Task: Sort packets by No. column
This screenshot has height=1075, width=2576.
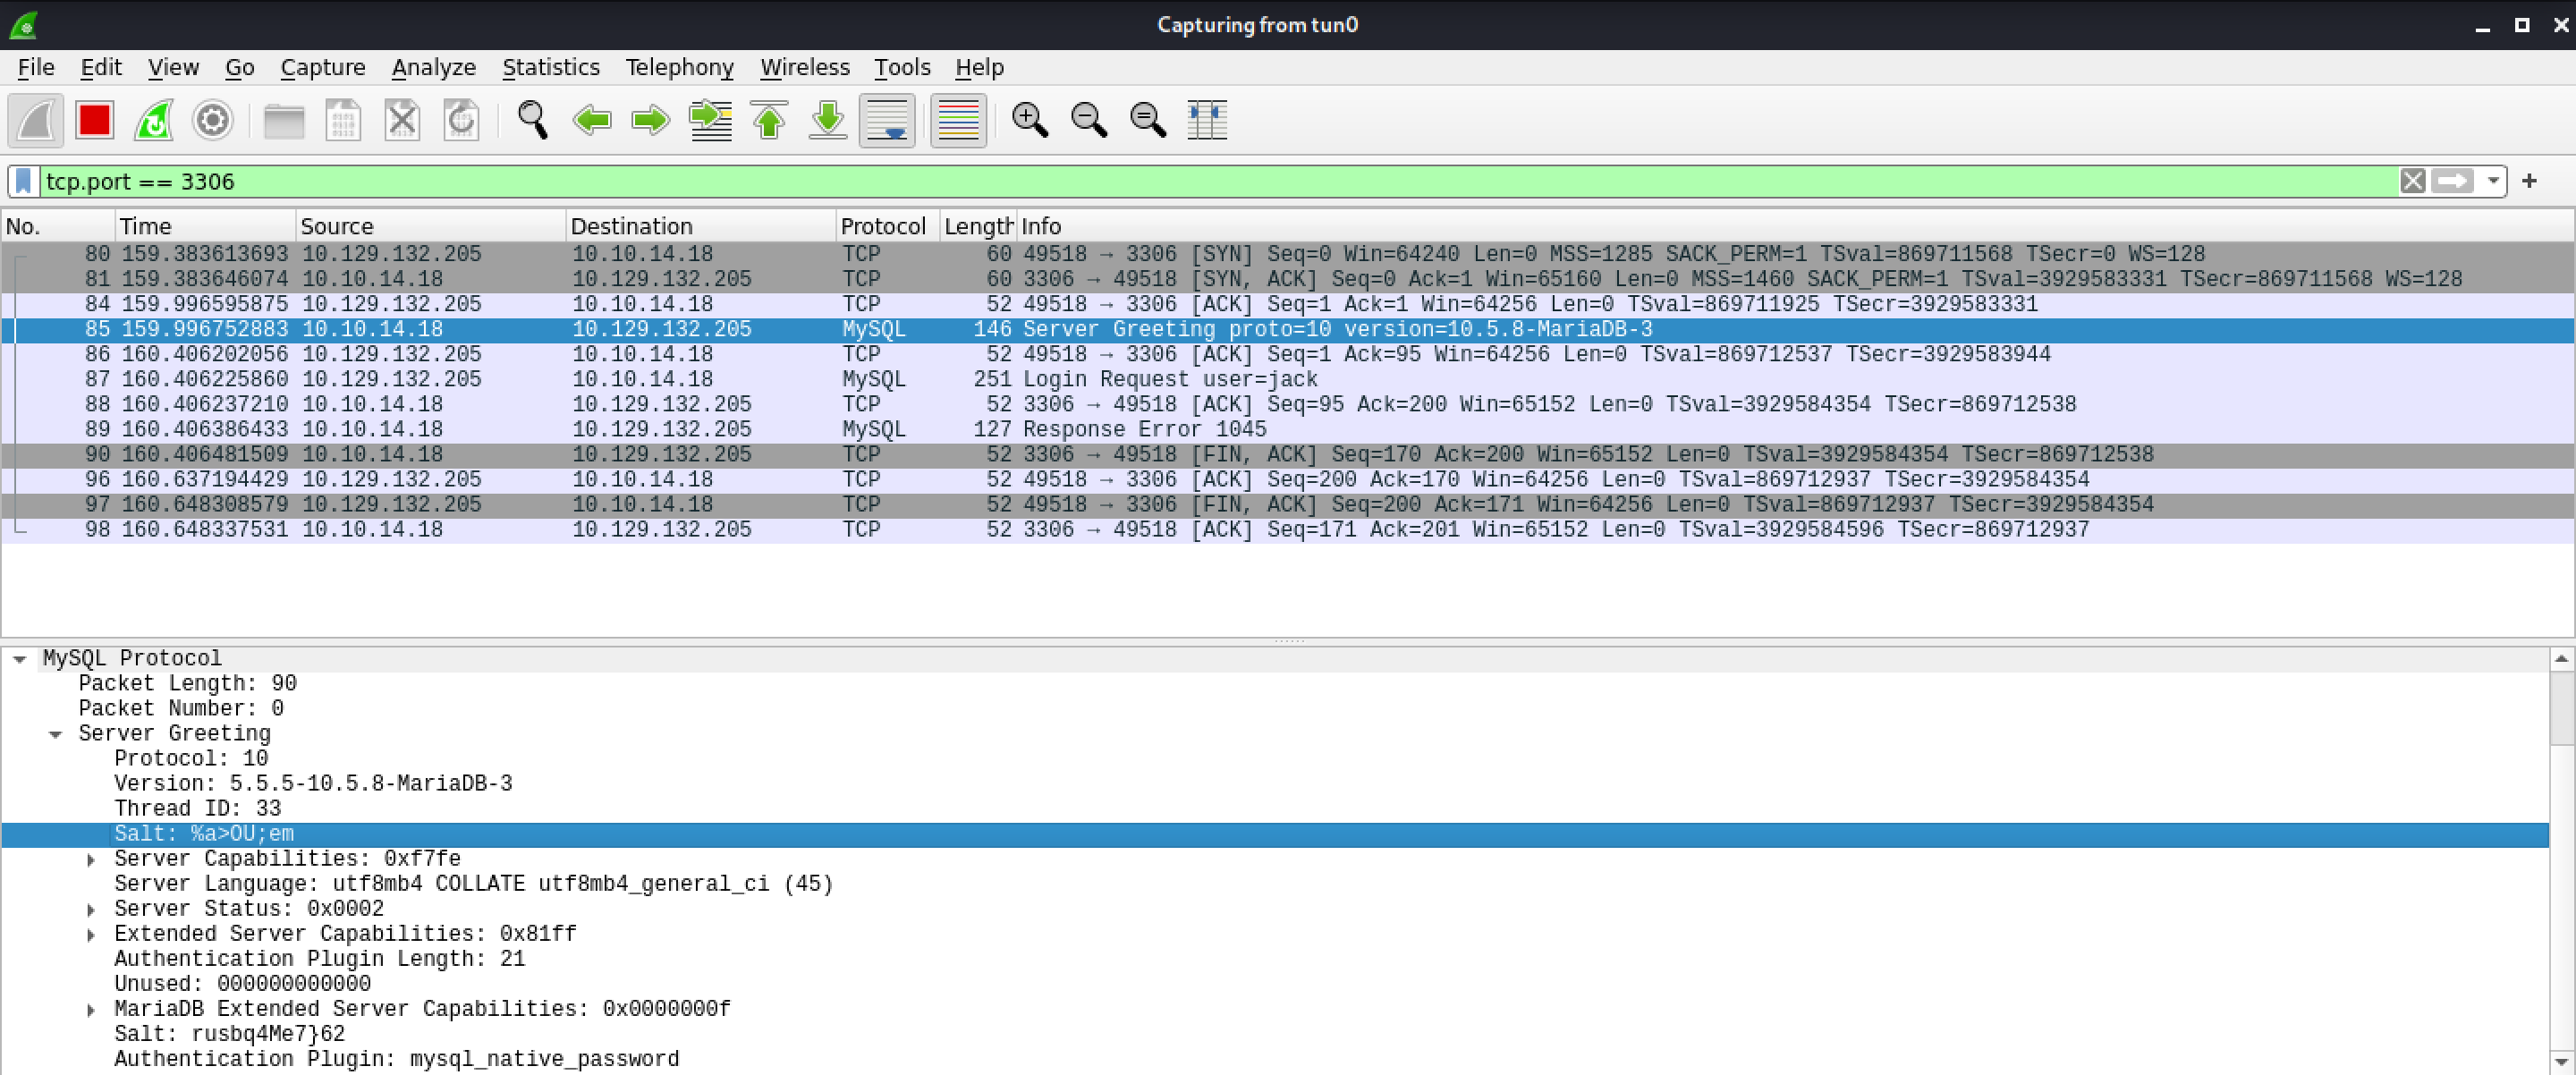Action: [58, 226]
